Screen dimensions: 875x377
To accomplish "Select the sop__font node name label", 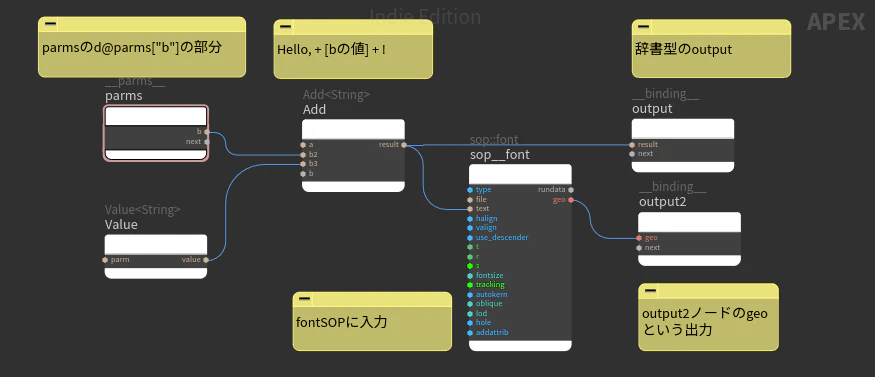I will 500,154.
